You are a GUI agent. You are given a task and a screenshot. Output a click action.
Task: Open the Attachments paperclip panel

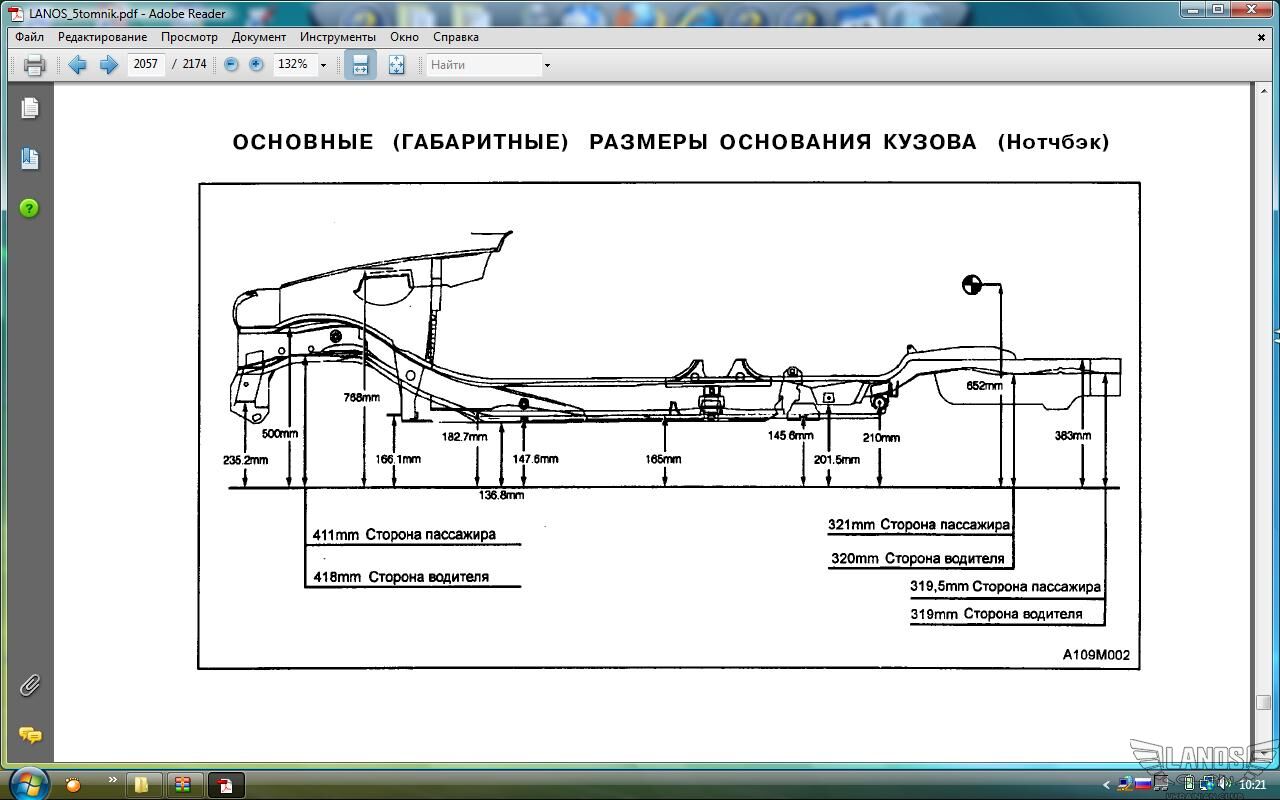point(29,685)
